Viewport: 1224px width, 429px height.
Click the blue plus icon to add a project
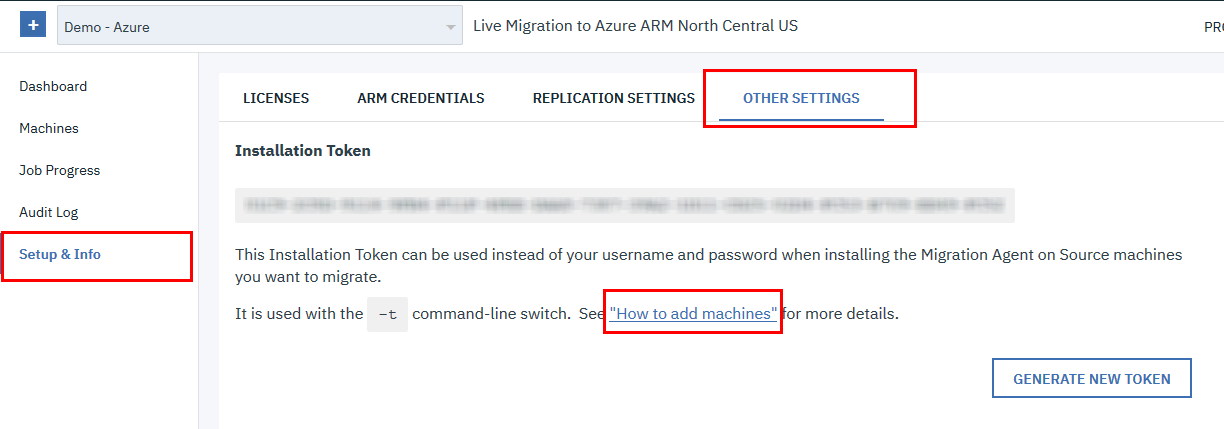click(x=33, y=26)
